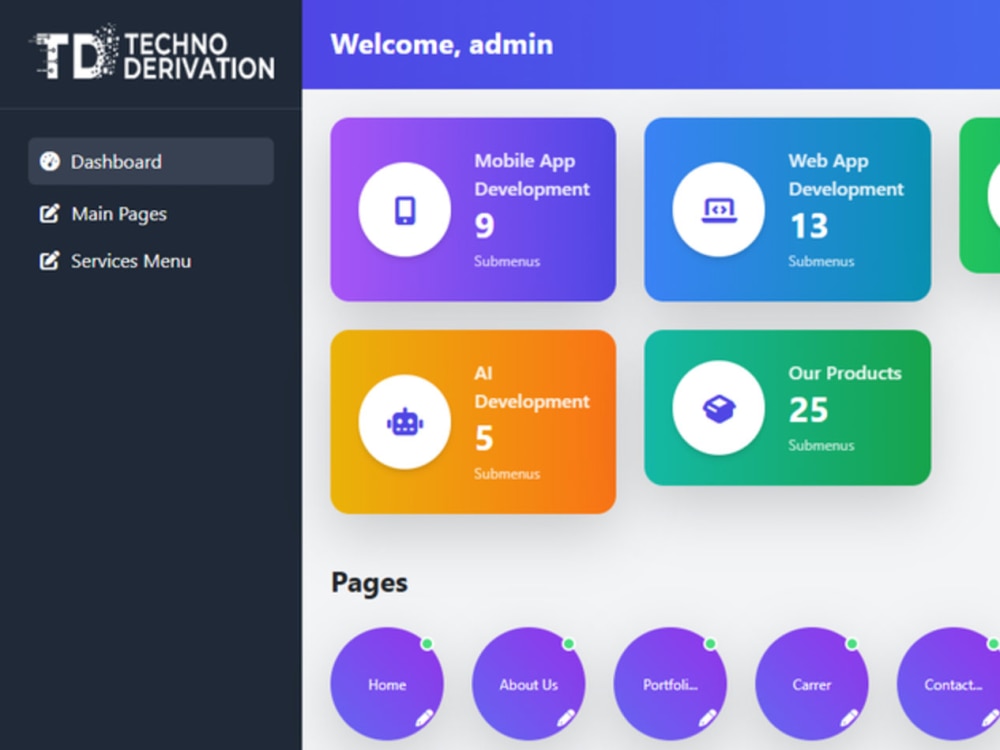This screenshot has width=1000, height=750.
Task: Click the laptop code icon circle
Action: pyautogui.click(x=719, y=210)
